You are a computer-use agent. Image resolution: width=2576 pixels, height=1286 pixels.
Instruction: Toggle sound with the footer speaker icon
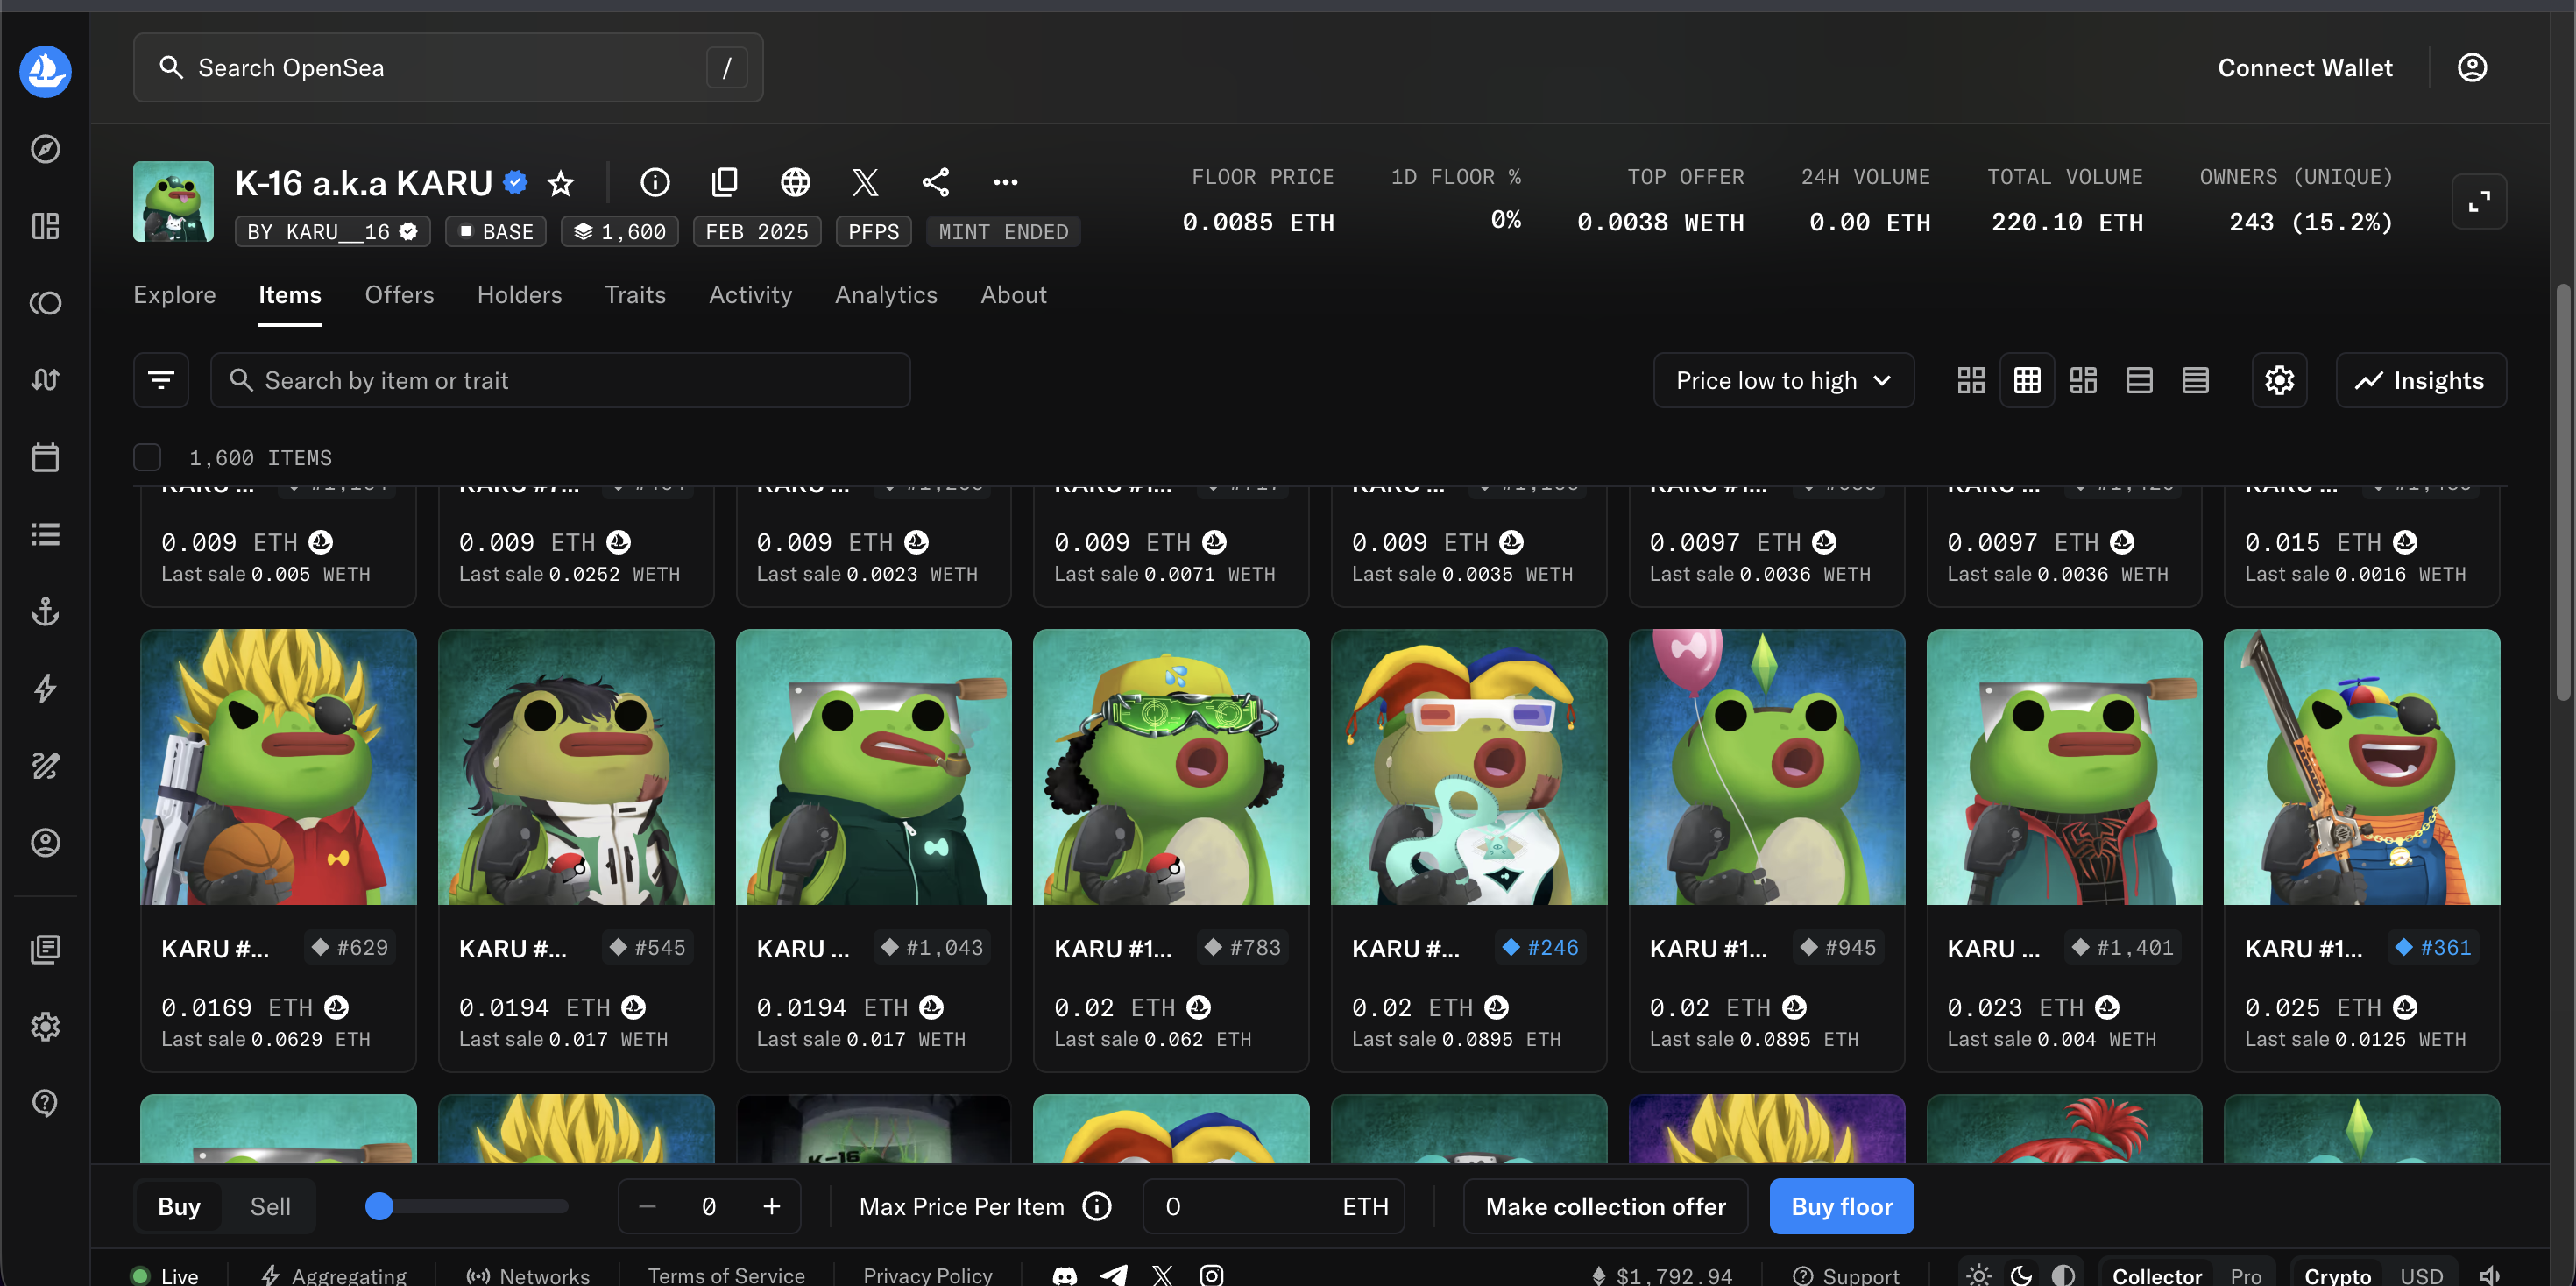2489,1275
